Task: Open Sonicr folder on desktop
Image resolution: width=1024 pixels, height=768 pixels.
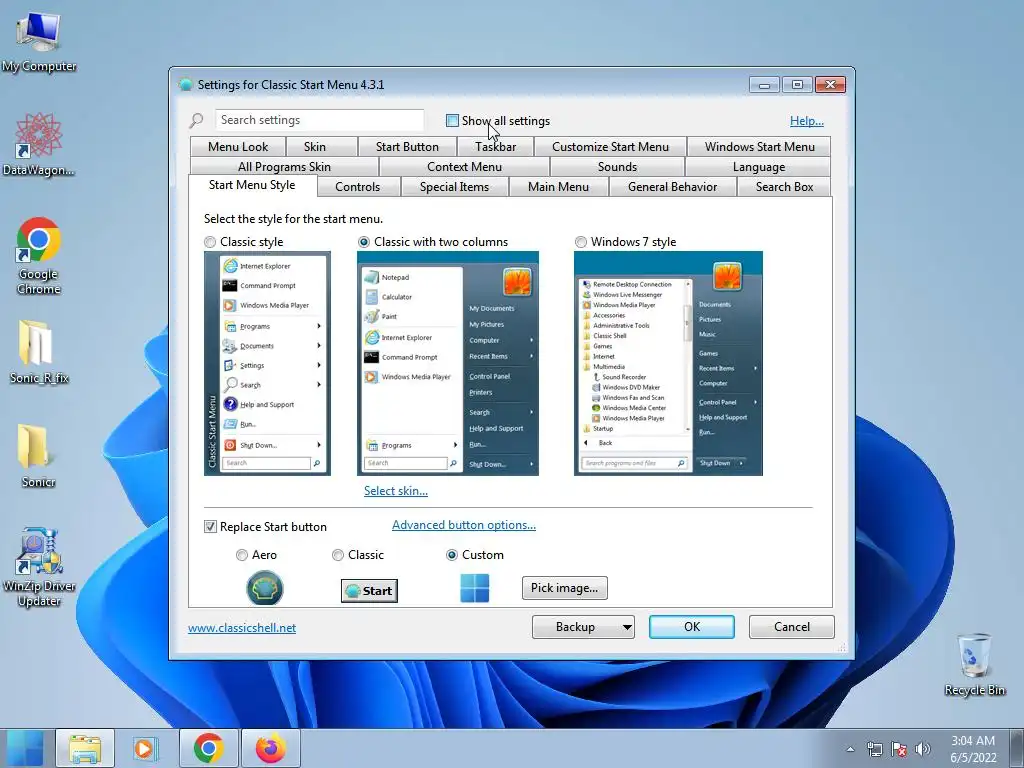Action: pyautogui.click(x=39, y=455)
